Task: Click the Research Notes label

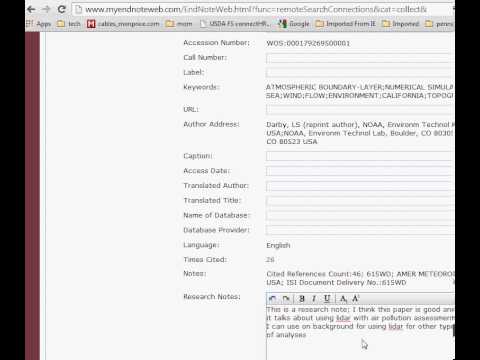Action: click(x=212, y=297)
